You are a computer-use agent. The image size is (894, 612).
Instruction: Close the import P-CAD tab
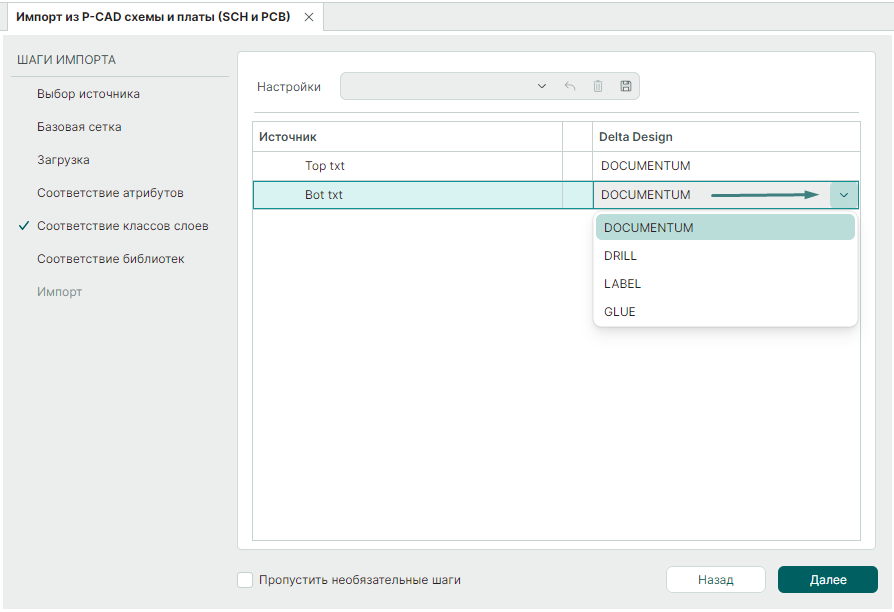(309, 17)
